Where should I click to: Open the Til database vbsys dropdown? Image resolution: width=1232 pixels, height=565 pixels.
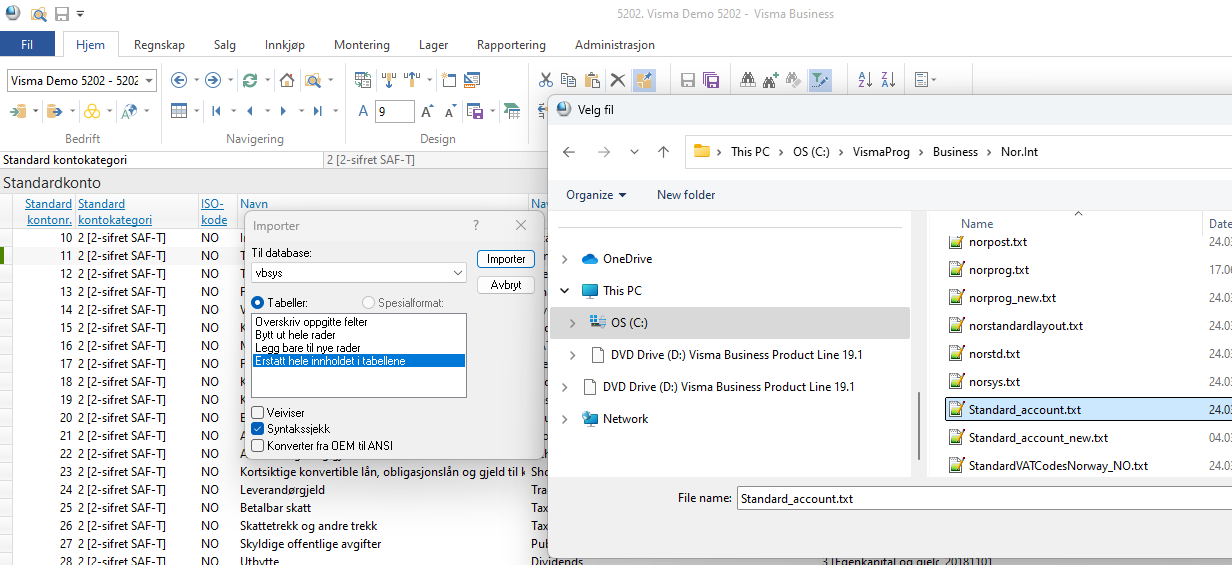coord(458,272)
